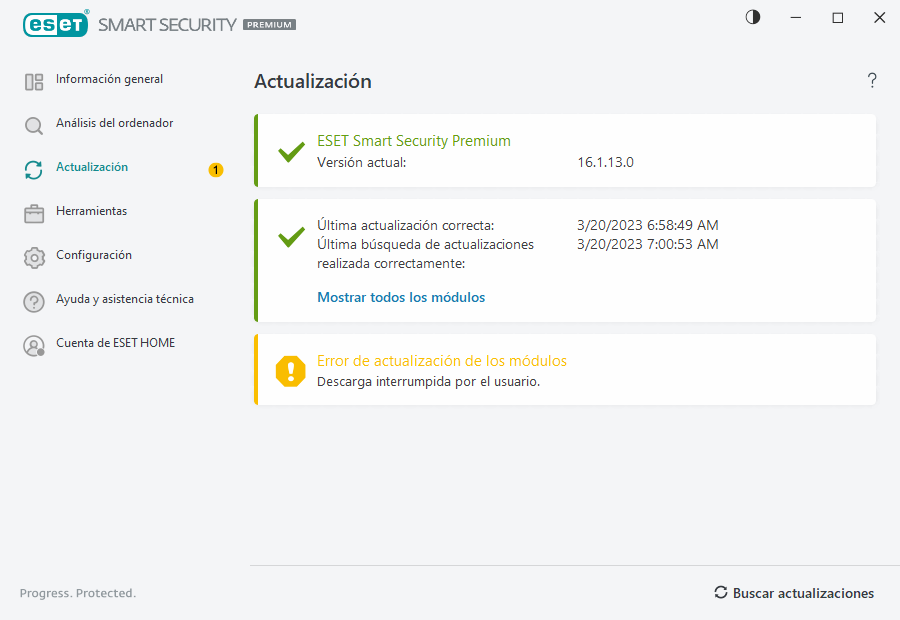The image size is (900, 620).
Task: Click the yellow warning icon on error panel
Action: click(290, 370)
